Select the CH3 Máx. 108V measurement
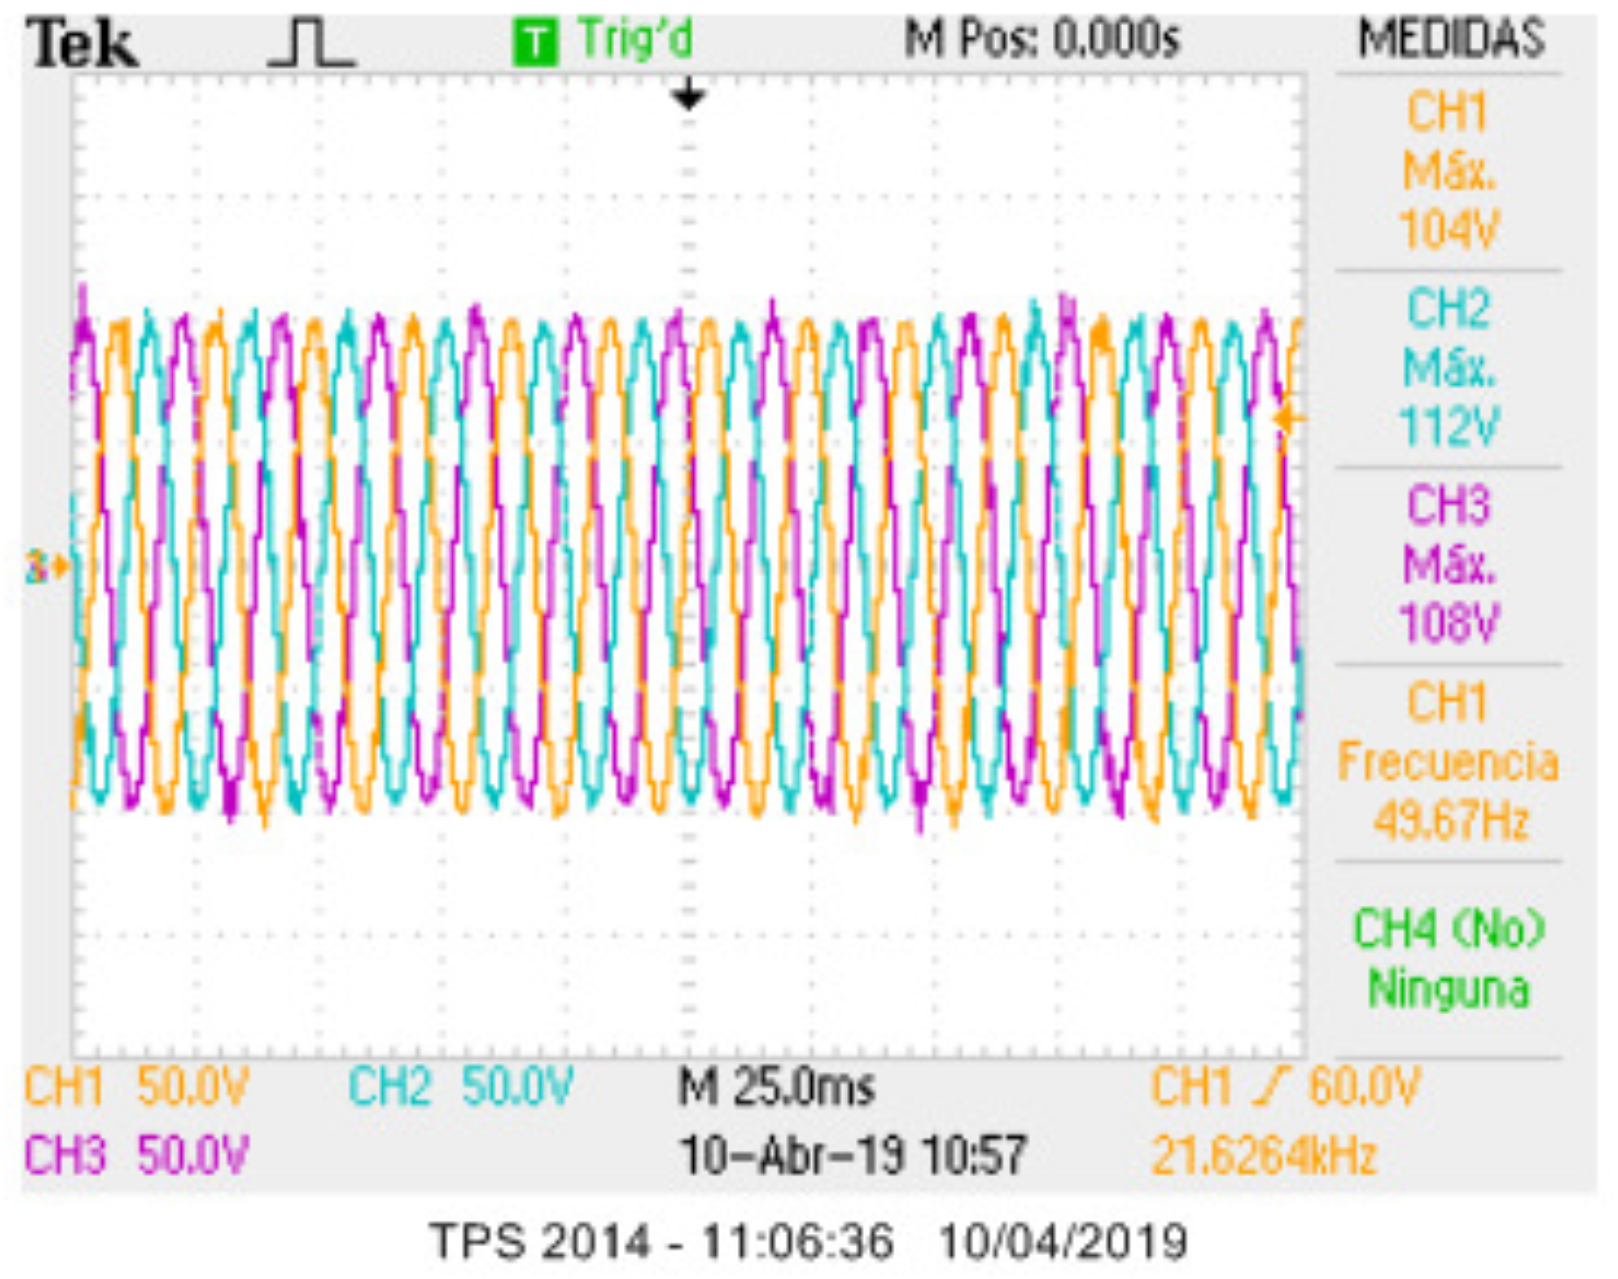 tap(1448, 565)
